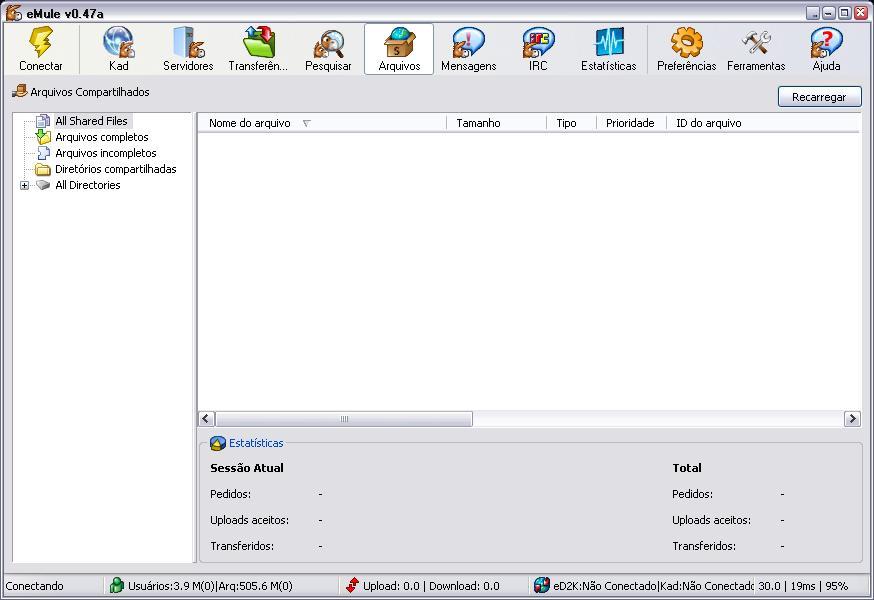
Task: Click Upload: 0.0 | Download: 0.0 status
Action: pyautogui.click(x=431, y=586)
